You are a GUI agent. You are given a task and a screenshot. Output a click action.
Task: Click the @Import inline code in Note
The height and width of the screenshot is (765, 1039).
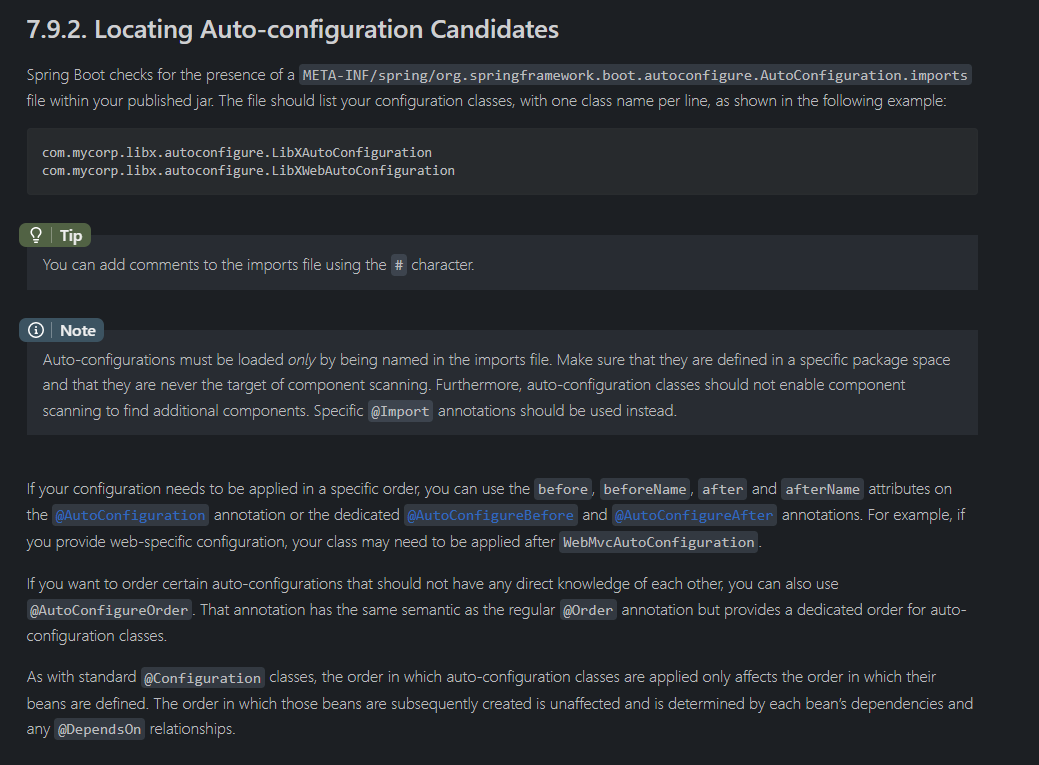pyautogui.click(x=400, y=412)
